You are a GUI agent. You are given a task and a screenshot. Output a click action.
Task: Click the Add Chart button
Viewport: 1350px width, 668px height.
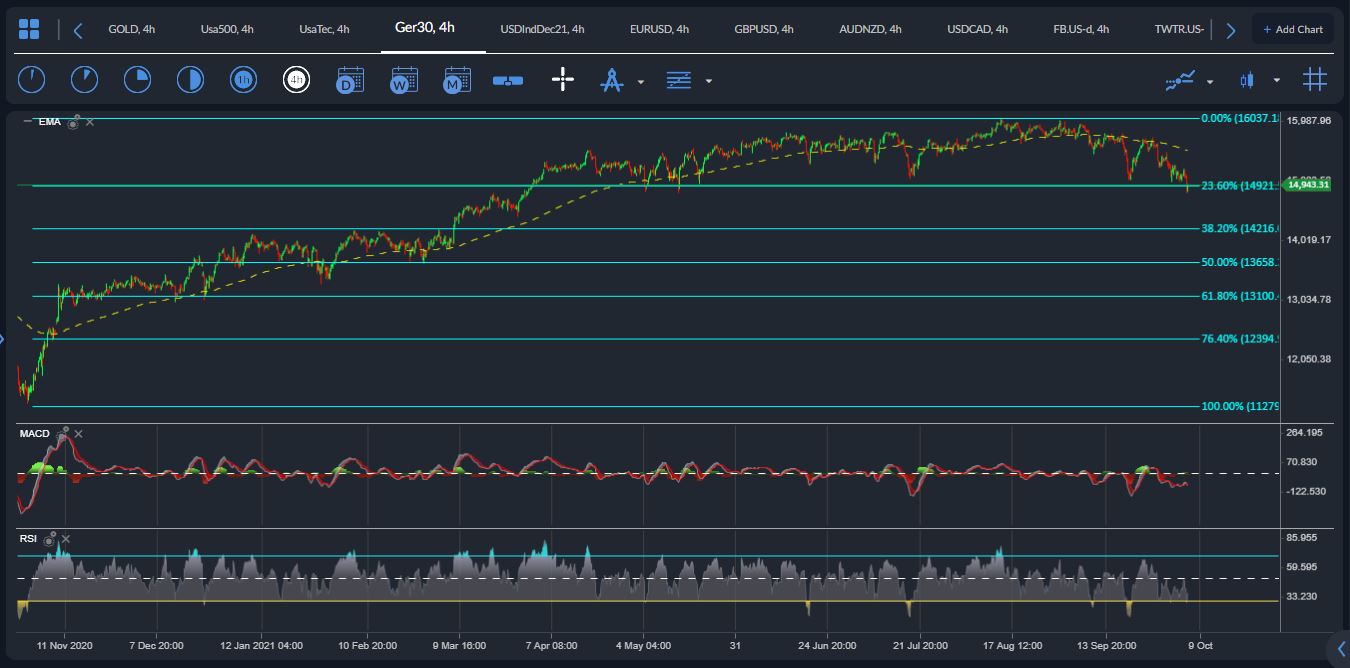click(x=1292, y=29)
